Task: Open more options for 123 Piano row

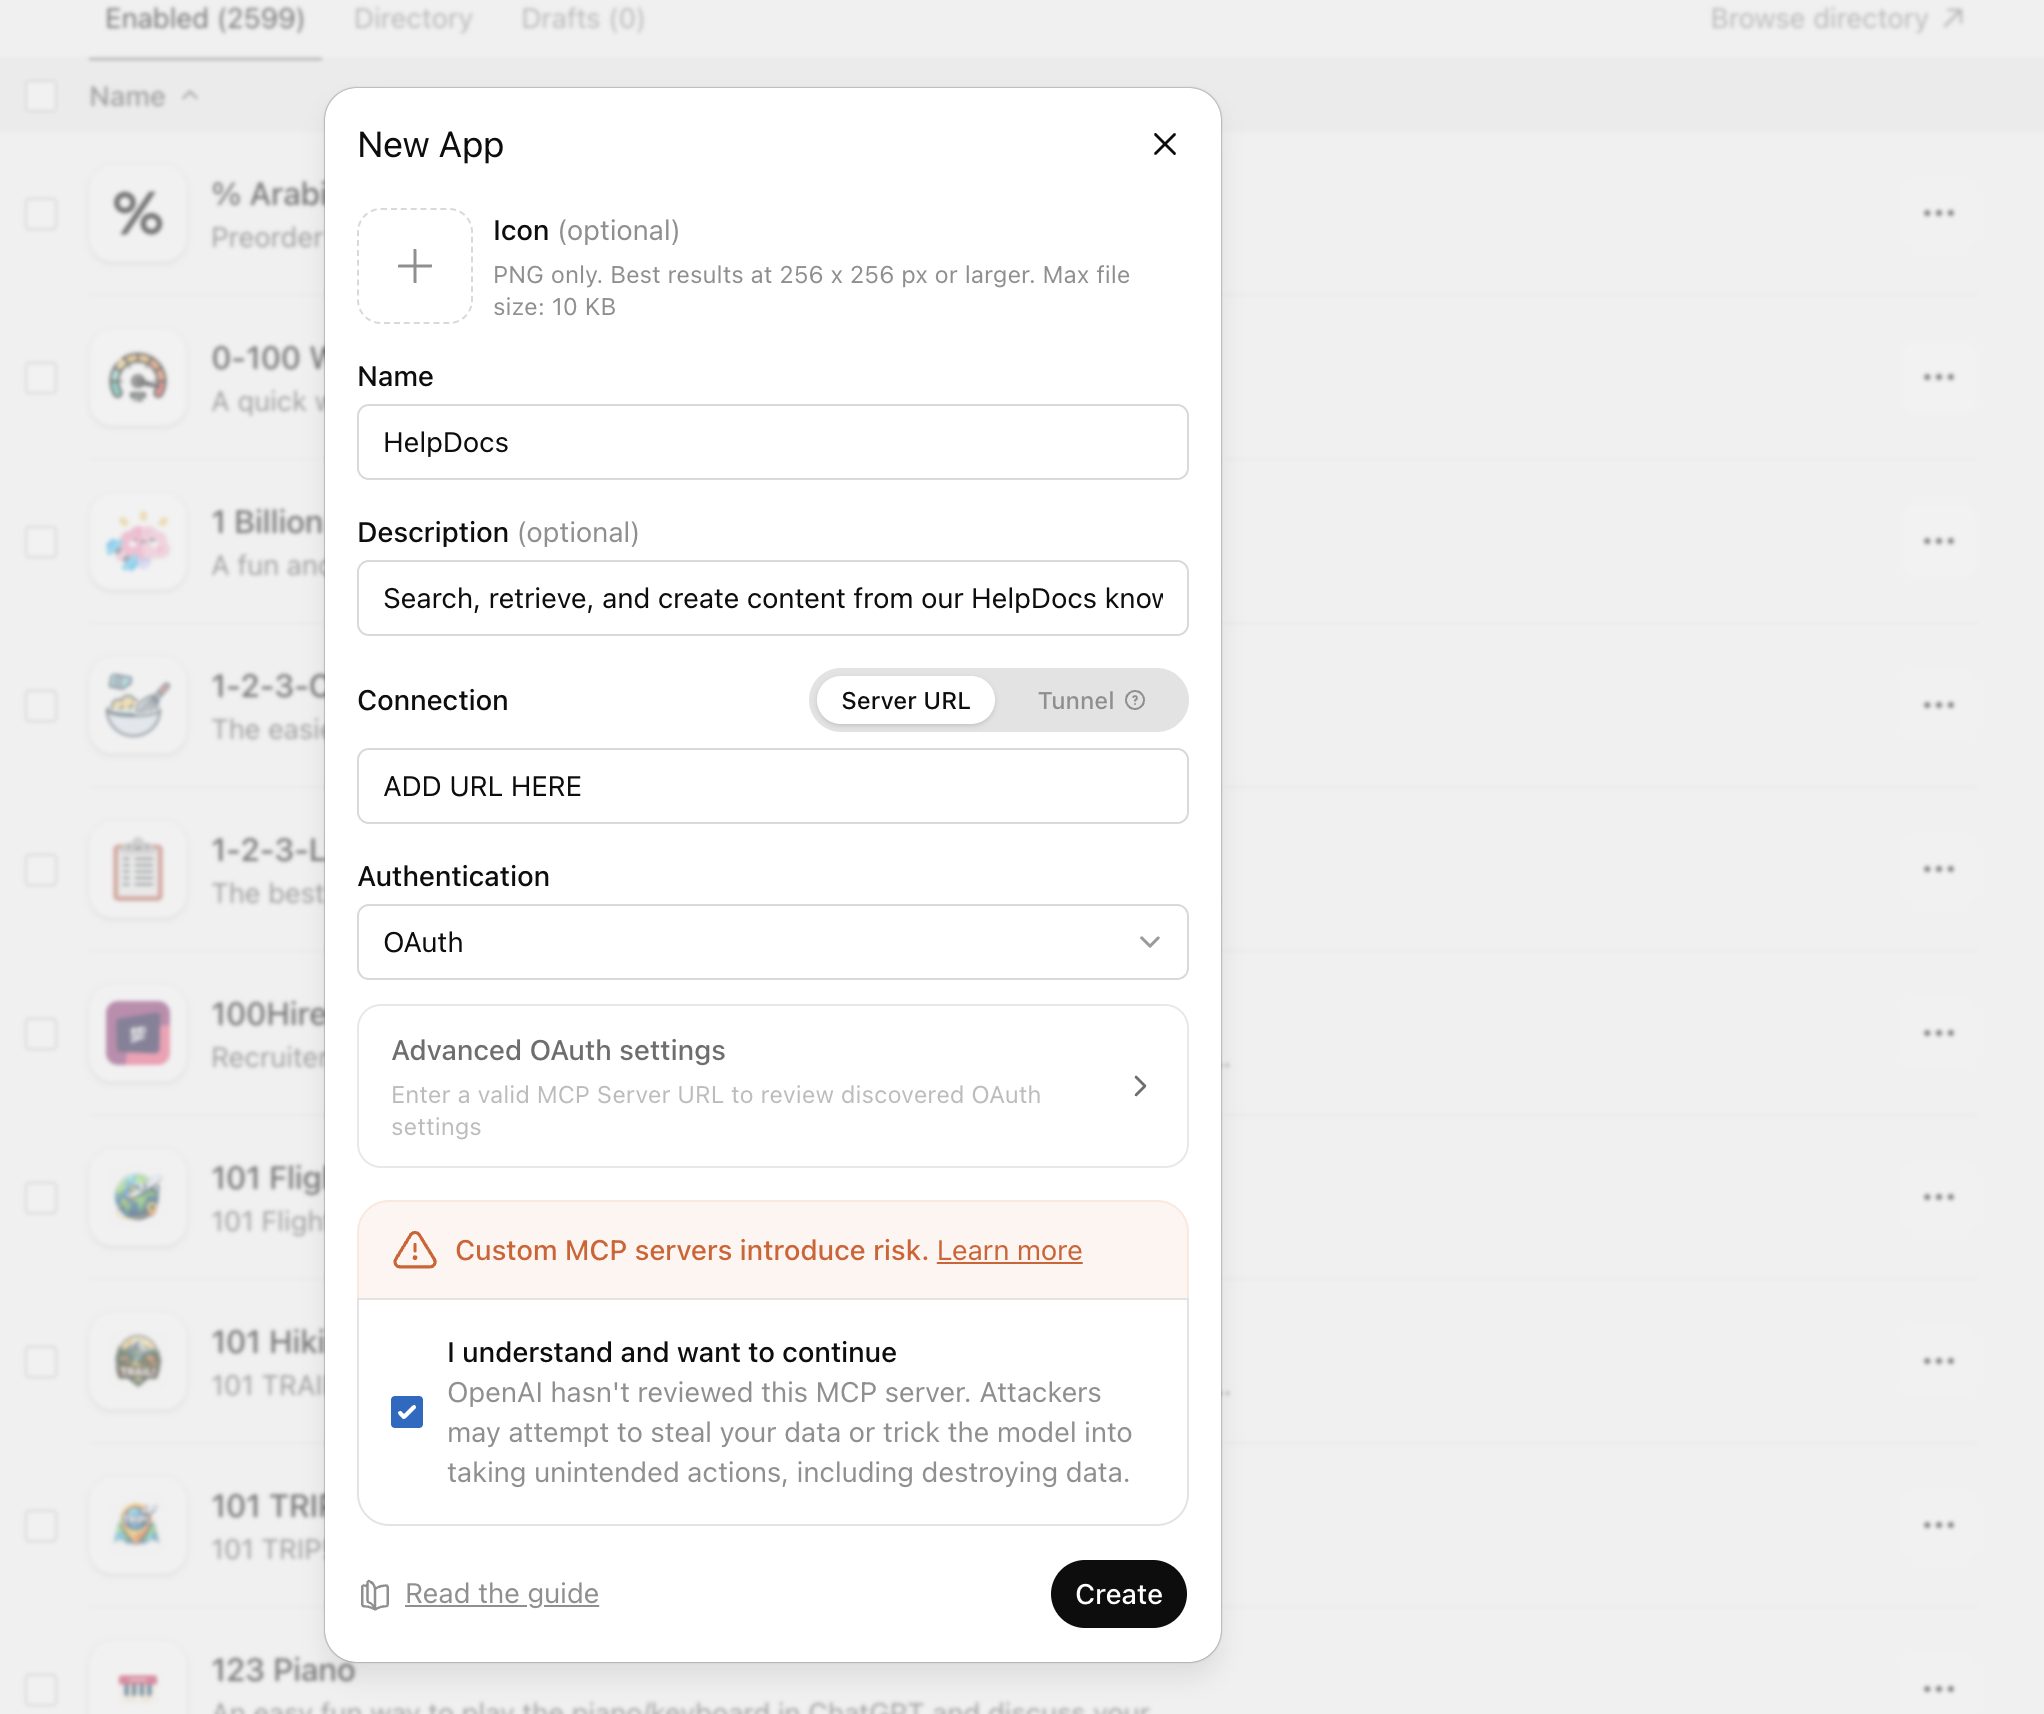Action: tap(1938, 1689)
